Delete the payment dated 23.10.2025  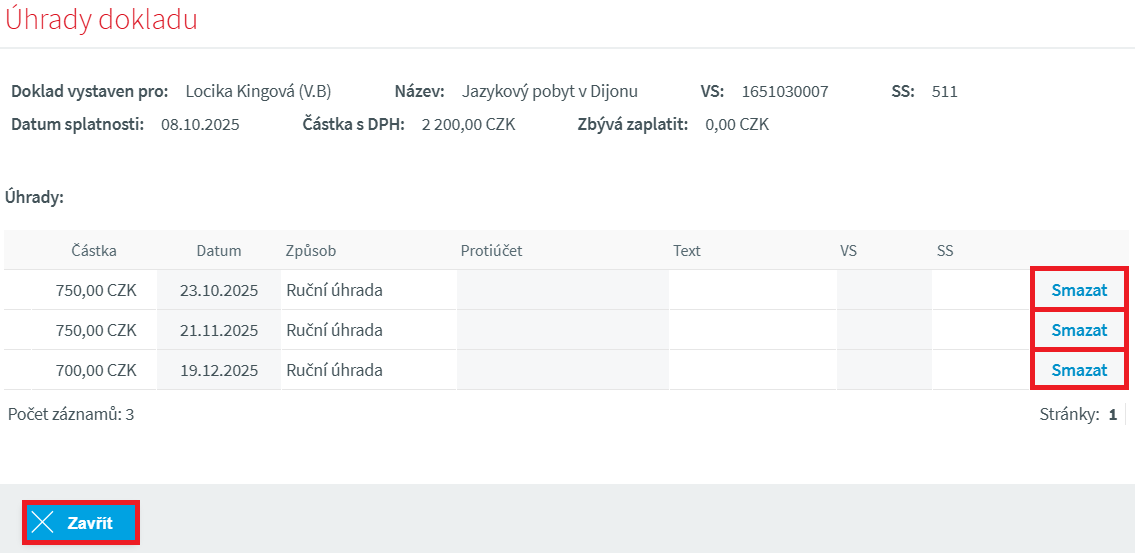pos(1079,290)
